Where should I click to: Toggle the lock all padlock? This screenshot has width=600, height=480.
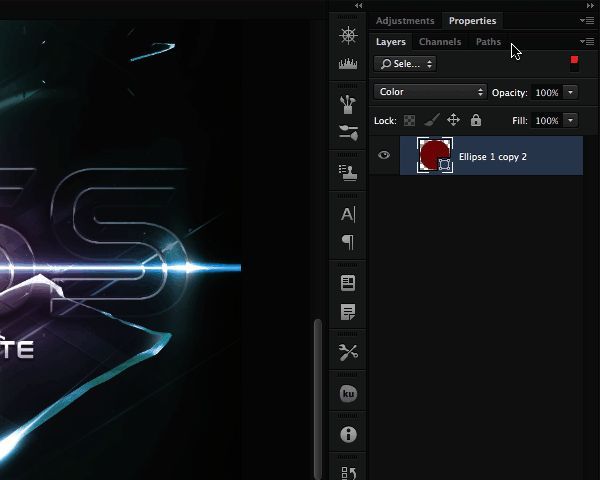(476, 120)
